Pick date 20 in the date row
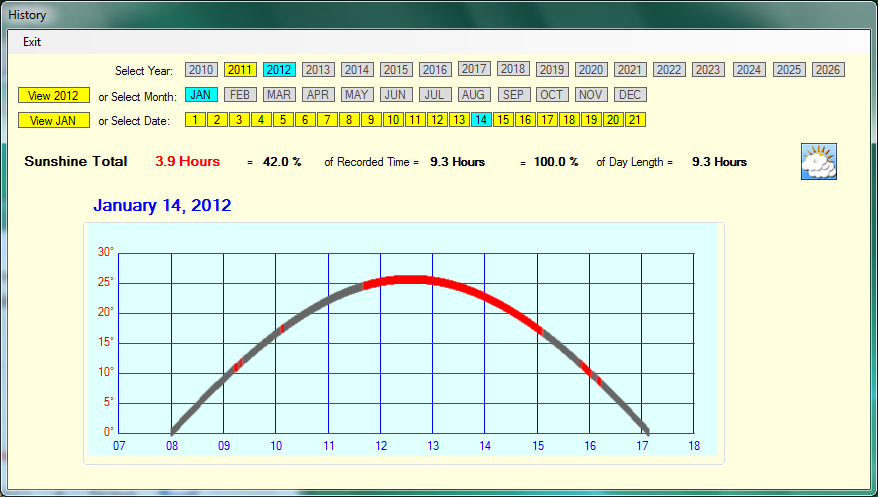The height and width of the screenshot is (497, 878). coord(614,120)
